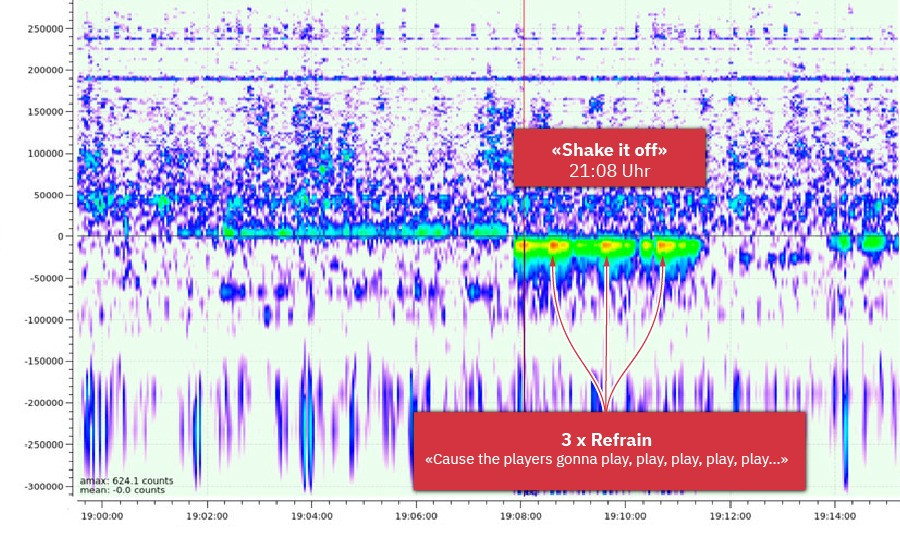This screenshot has width=900, height=539.
Task: Click the -150000 label on the vertical axis
Action: tap(45, 362)
